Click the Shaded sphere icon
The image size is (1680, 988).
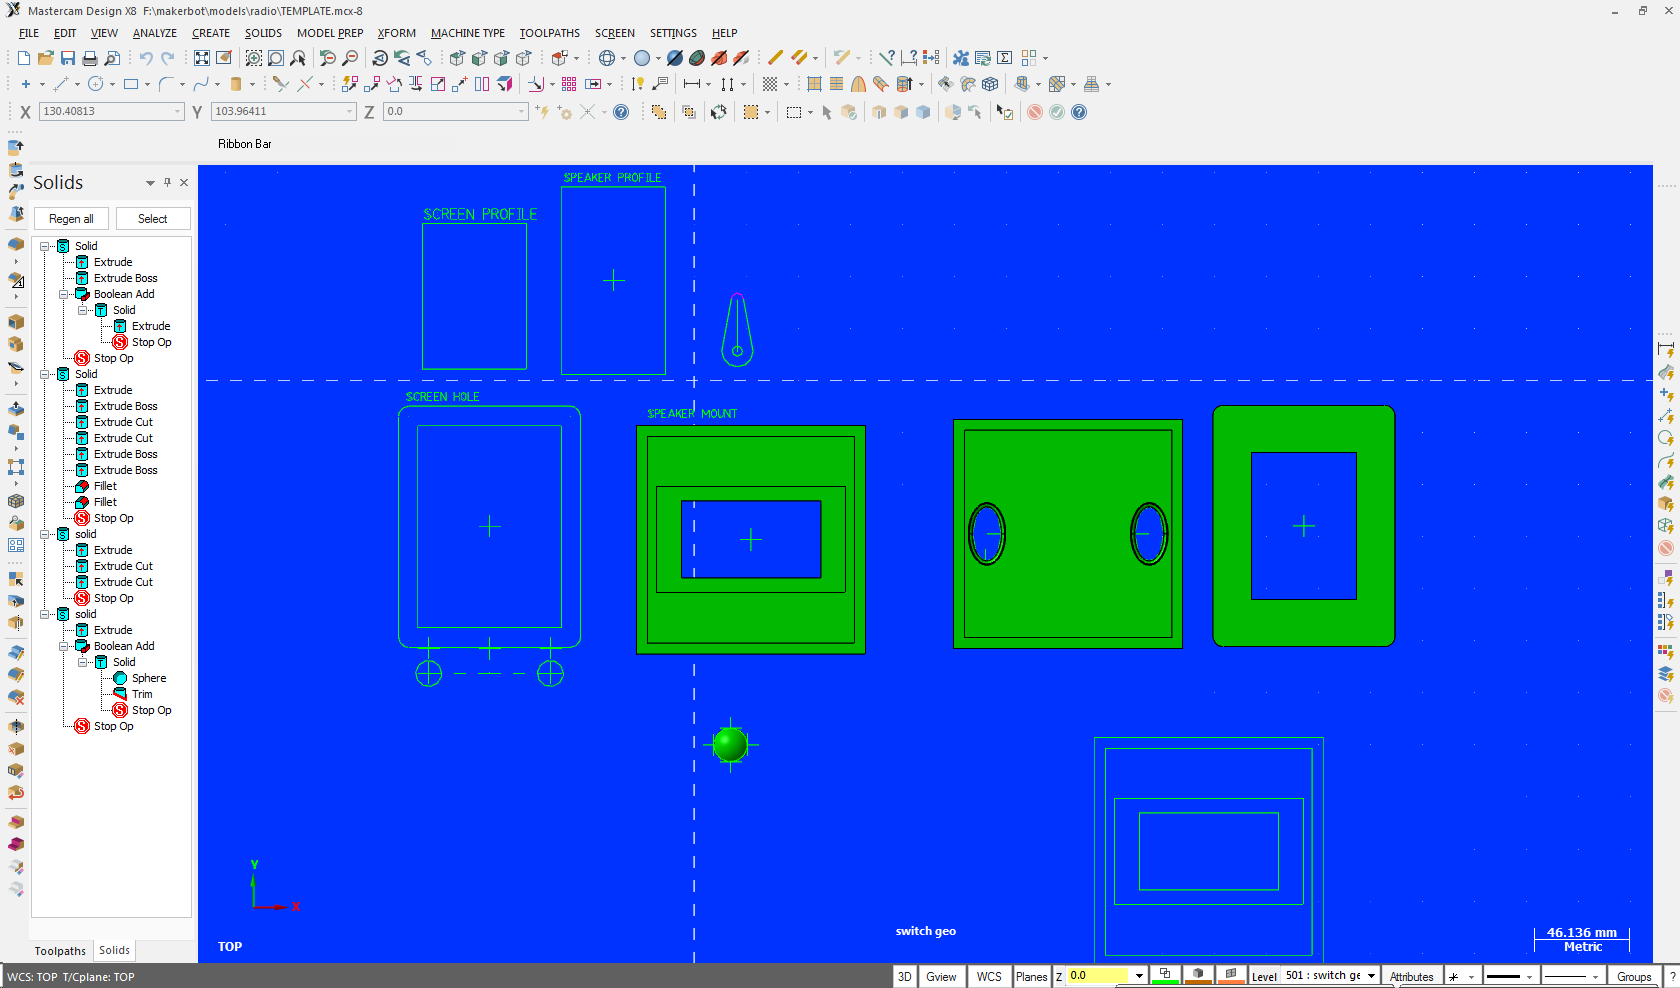[643, 58]
